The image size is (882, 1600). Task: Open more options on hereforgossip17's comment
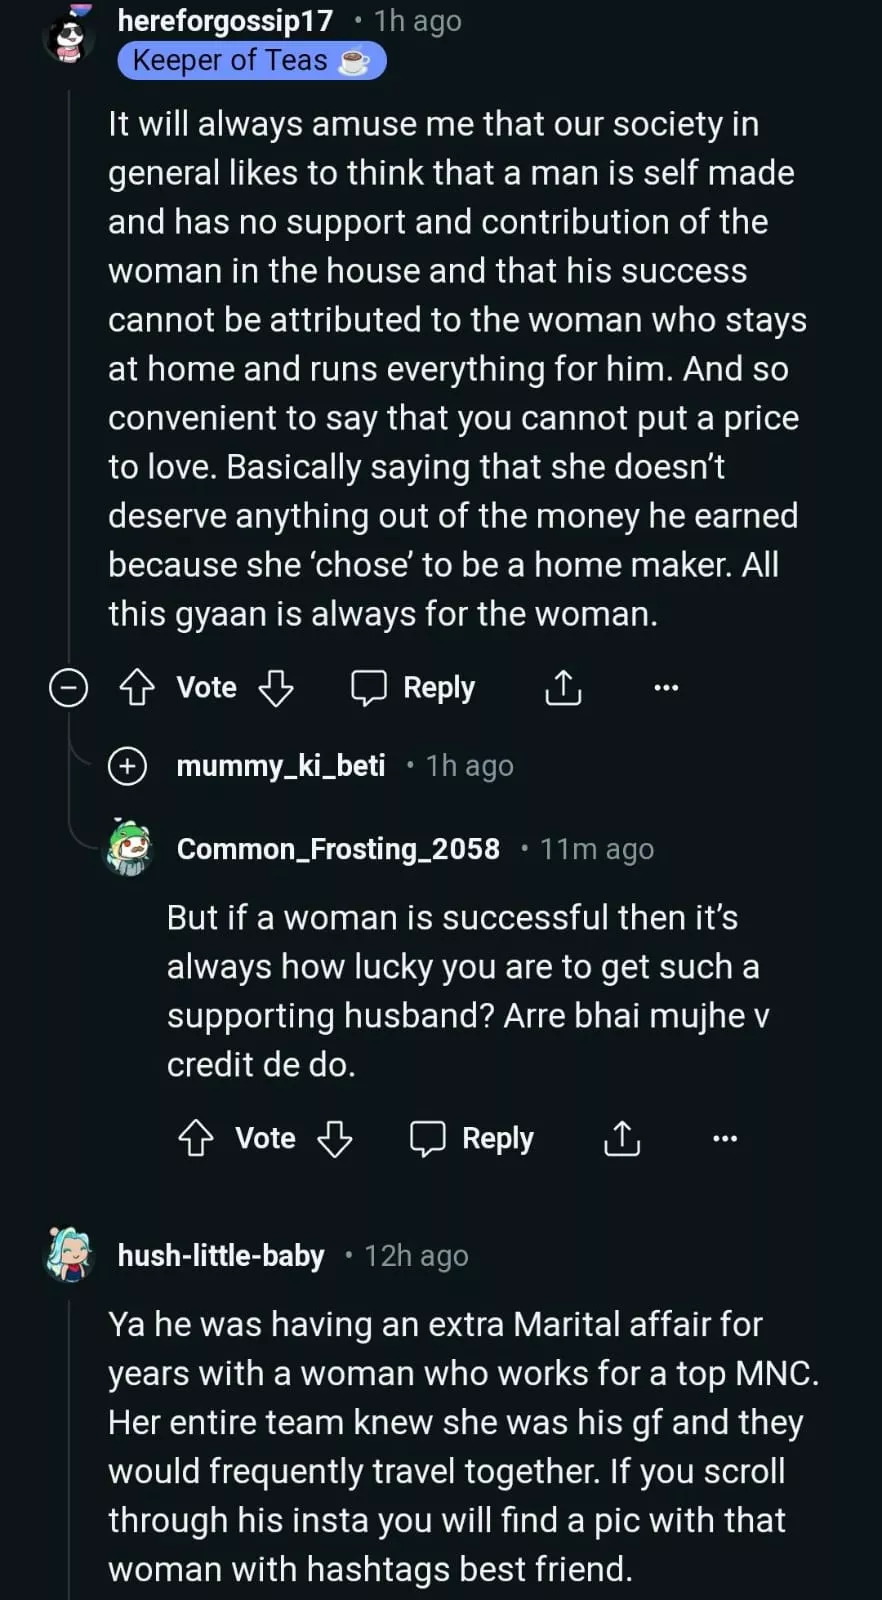666,688
